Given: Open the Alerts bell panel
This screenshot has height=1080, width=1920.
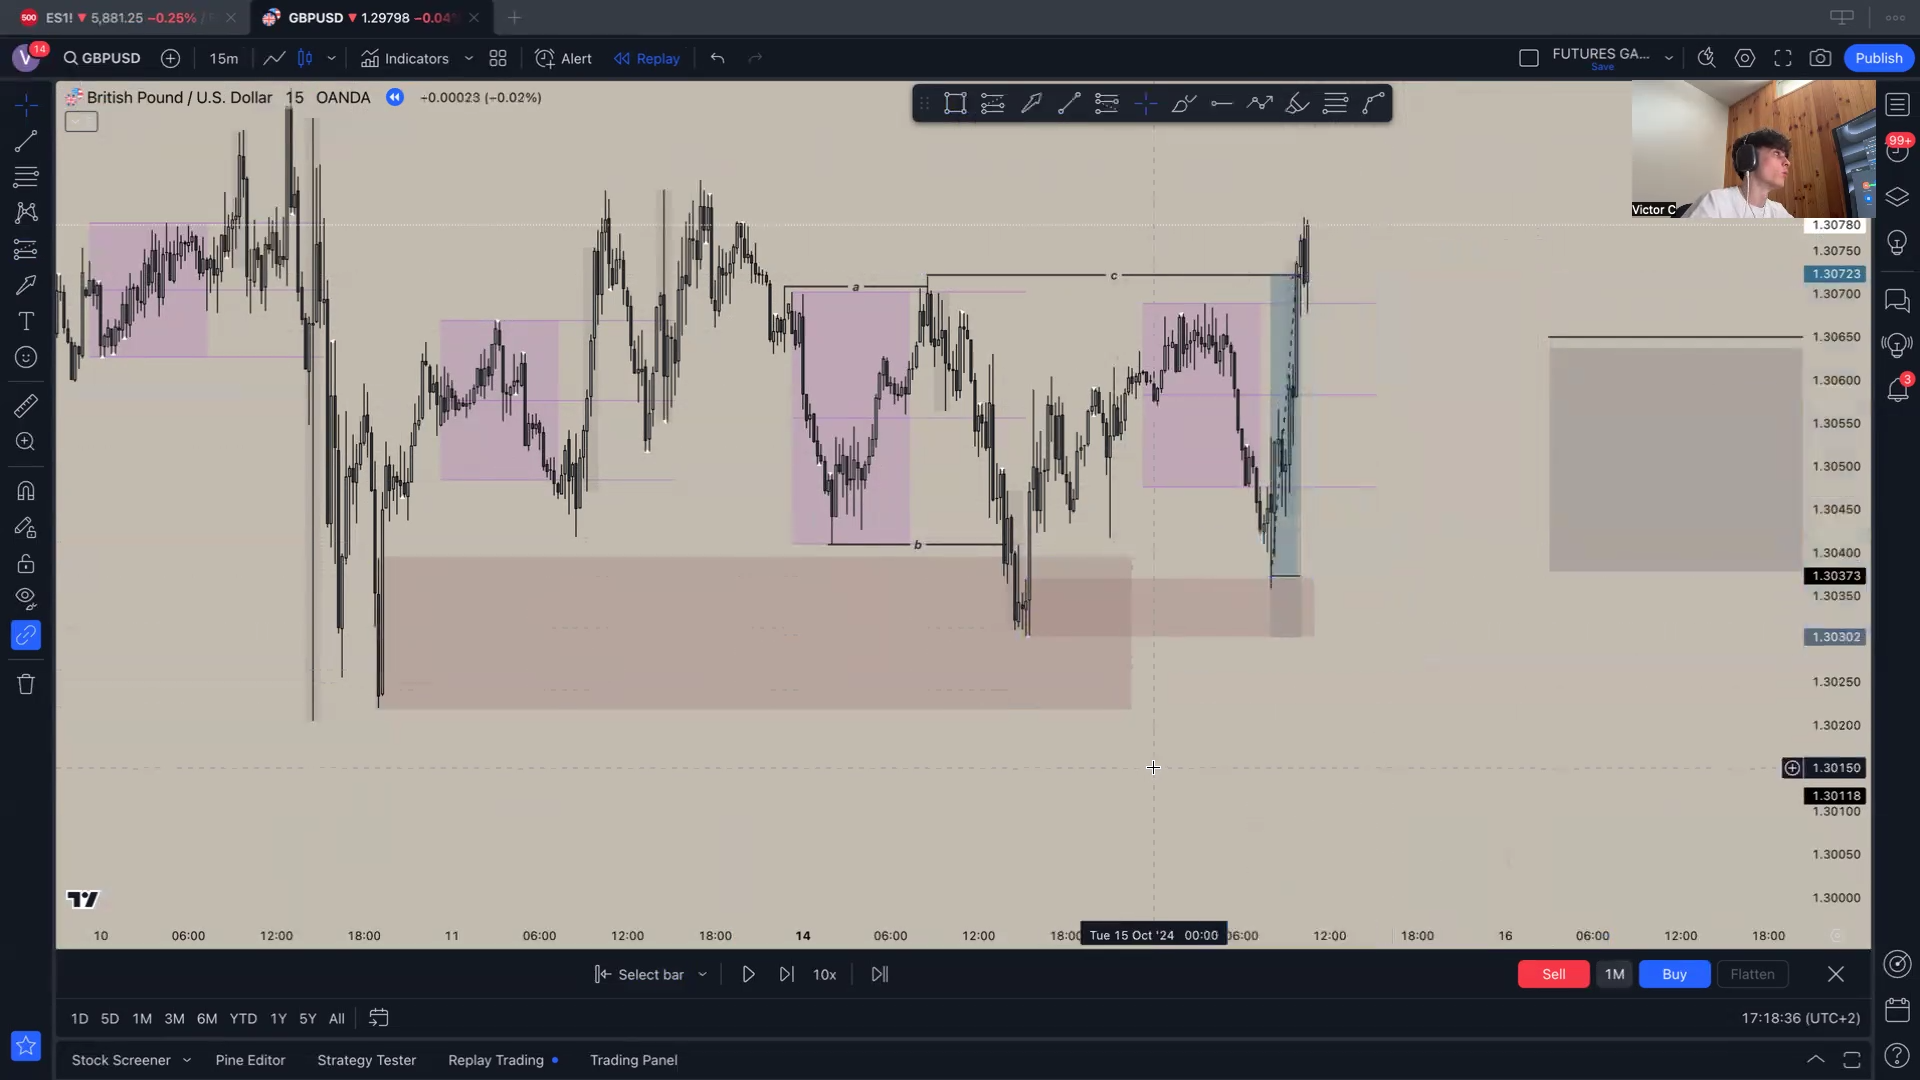Looking at the screenshot, I should (1897, 390).
